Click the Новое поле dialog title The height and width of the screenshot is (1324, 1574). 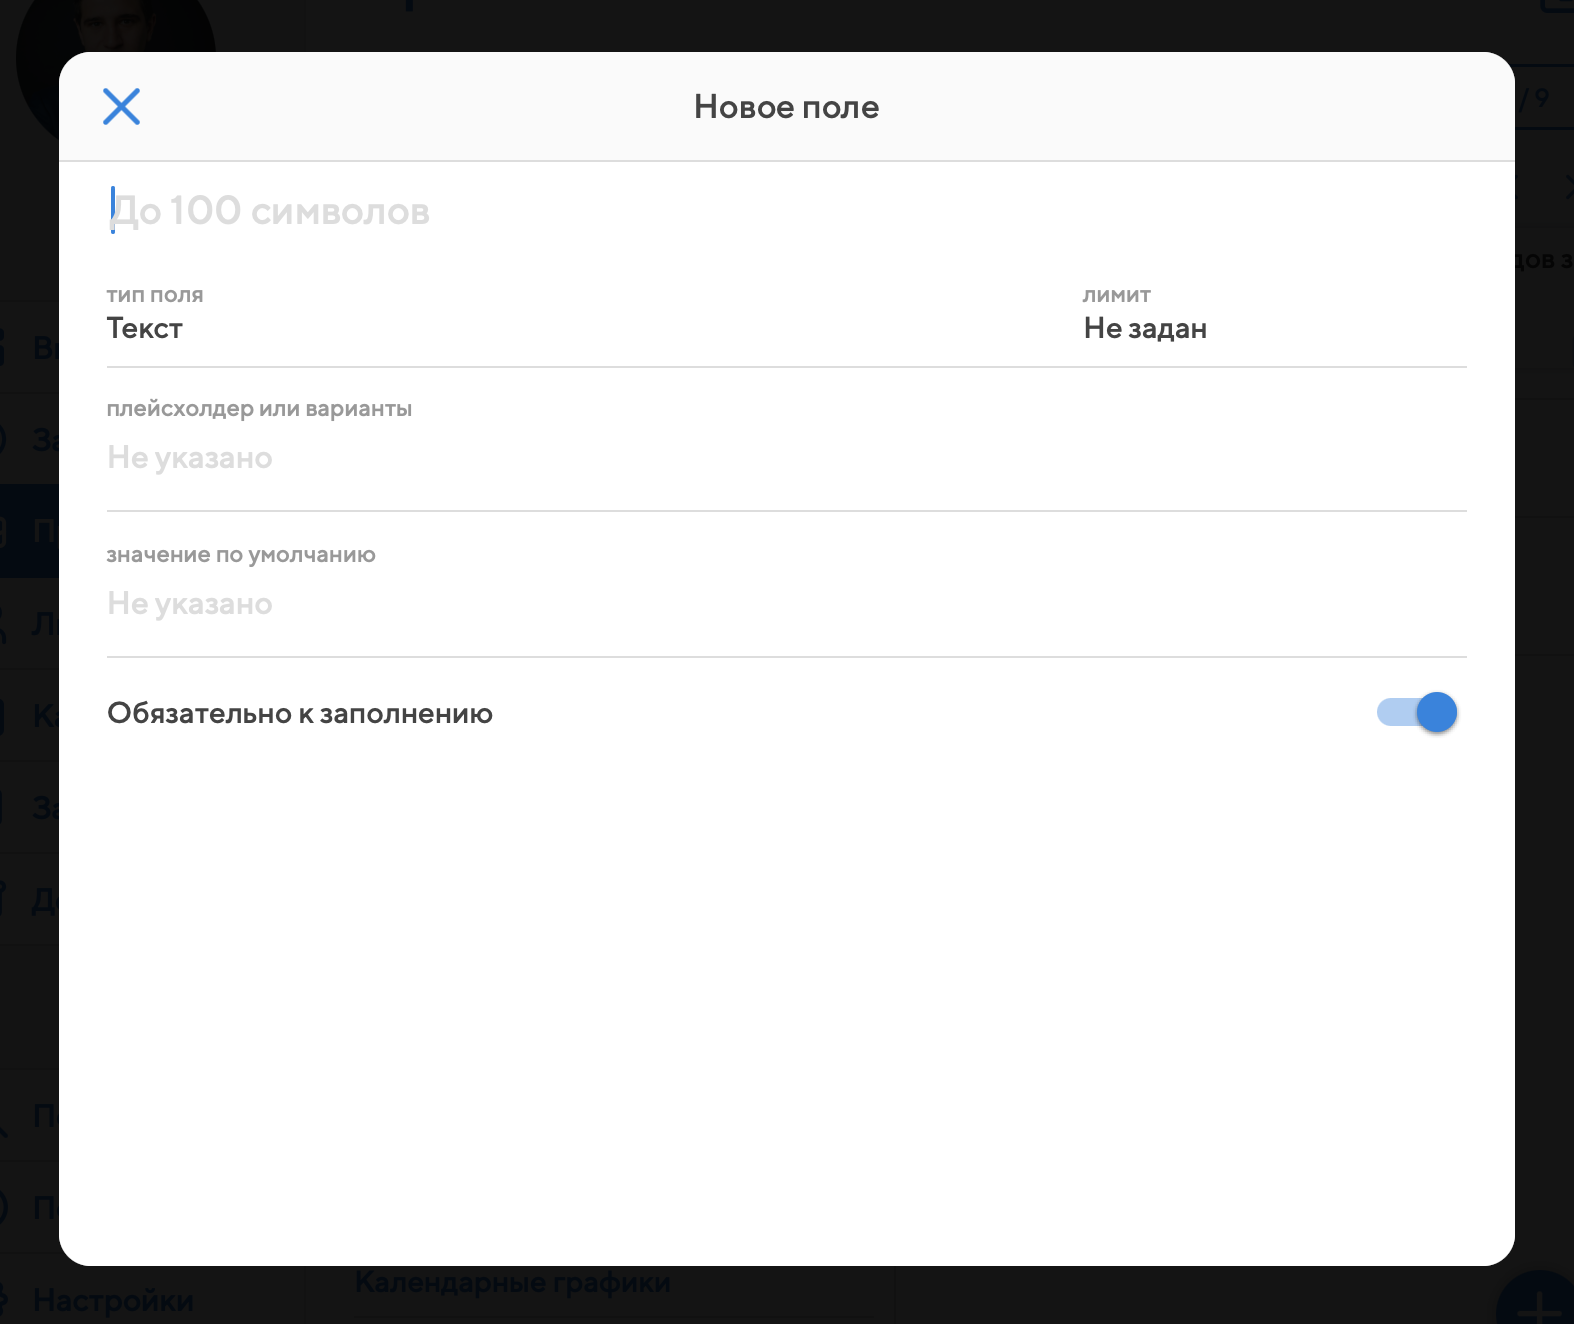(786, 107)
